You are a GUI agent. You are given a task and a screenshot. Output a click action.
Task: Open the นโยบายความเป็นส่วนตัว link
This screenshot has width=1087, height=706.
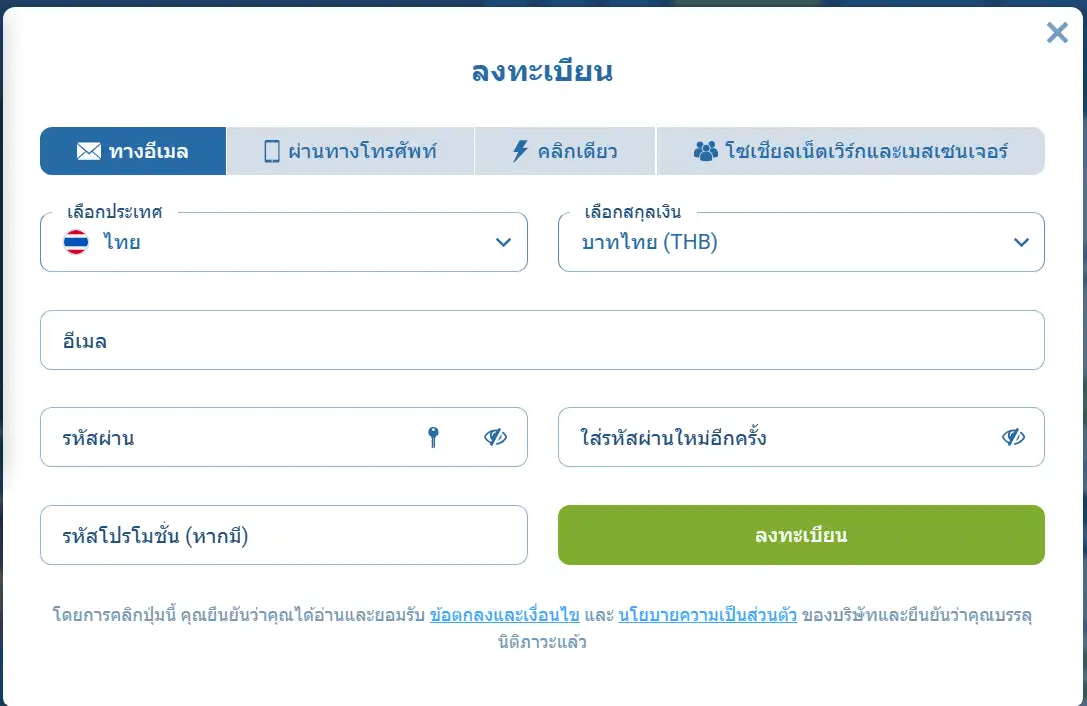point(708,616)
